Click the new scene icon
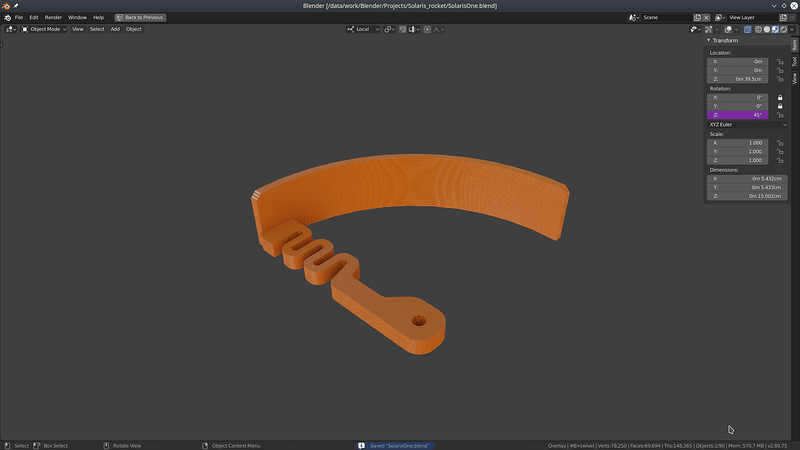The width and height of the screenshot is (800, 450). click(697, 17)
